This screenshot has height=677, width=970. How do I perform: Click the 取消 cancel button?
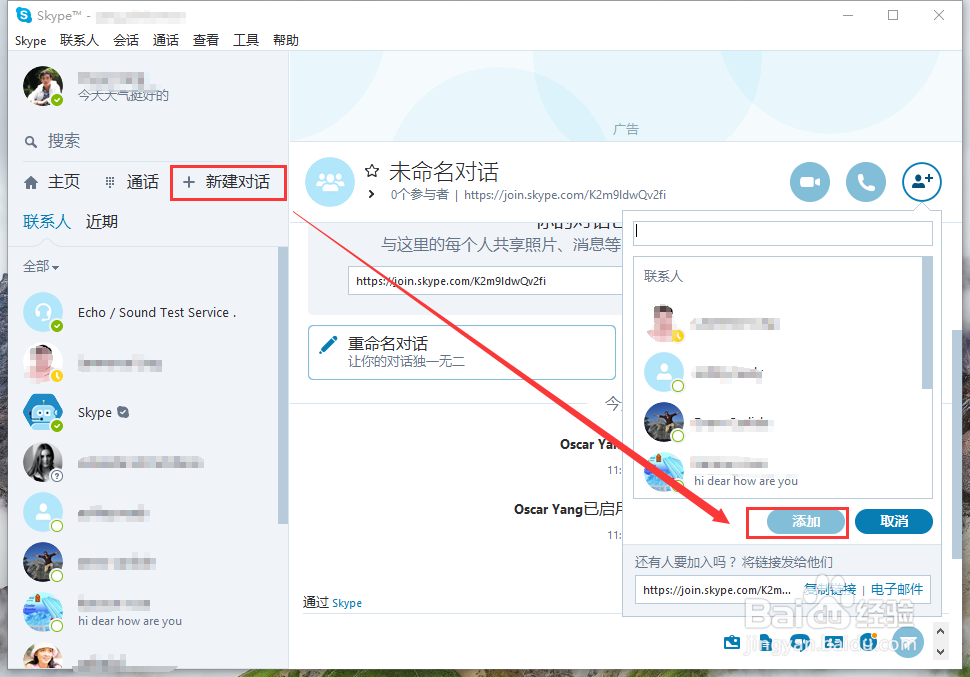coord(894,522)
